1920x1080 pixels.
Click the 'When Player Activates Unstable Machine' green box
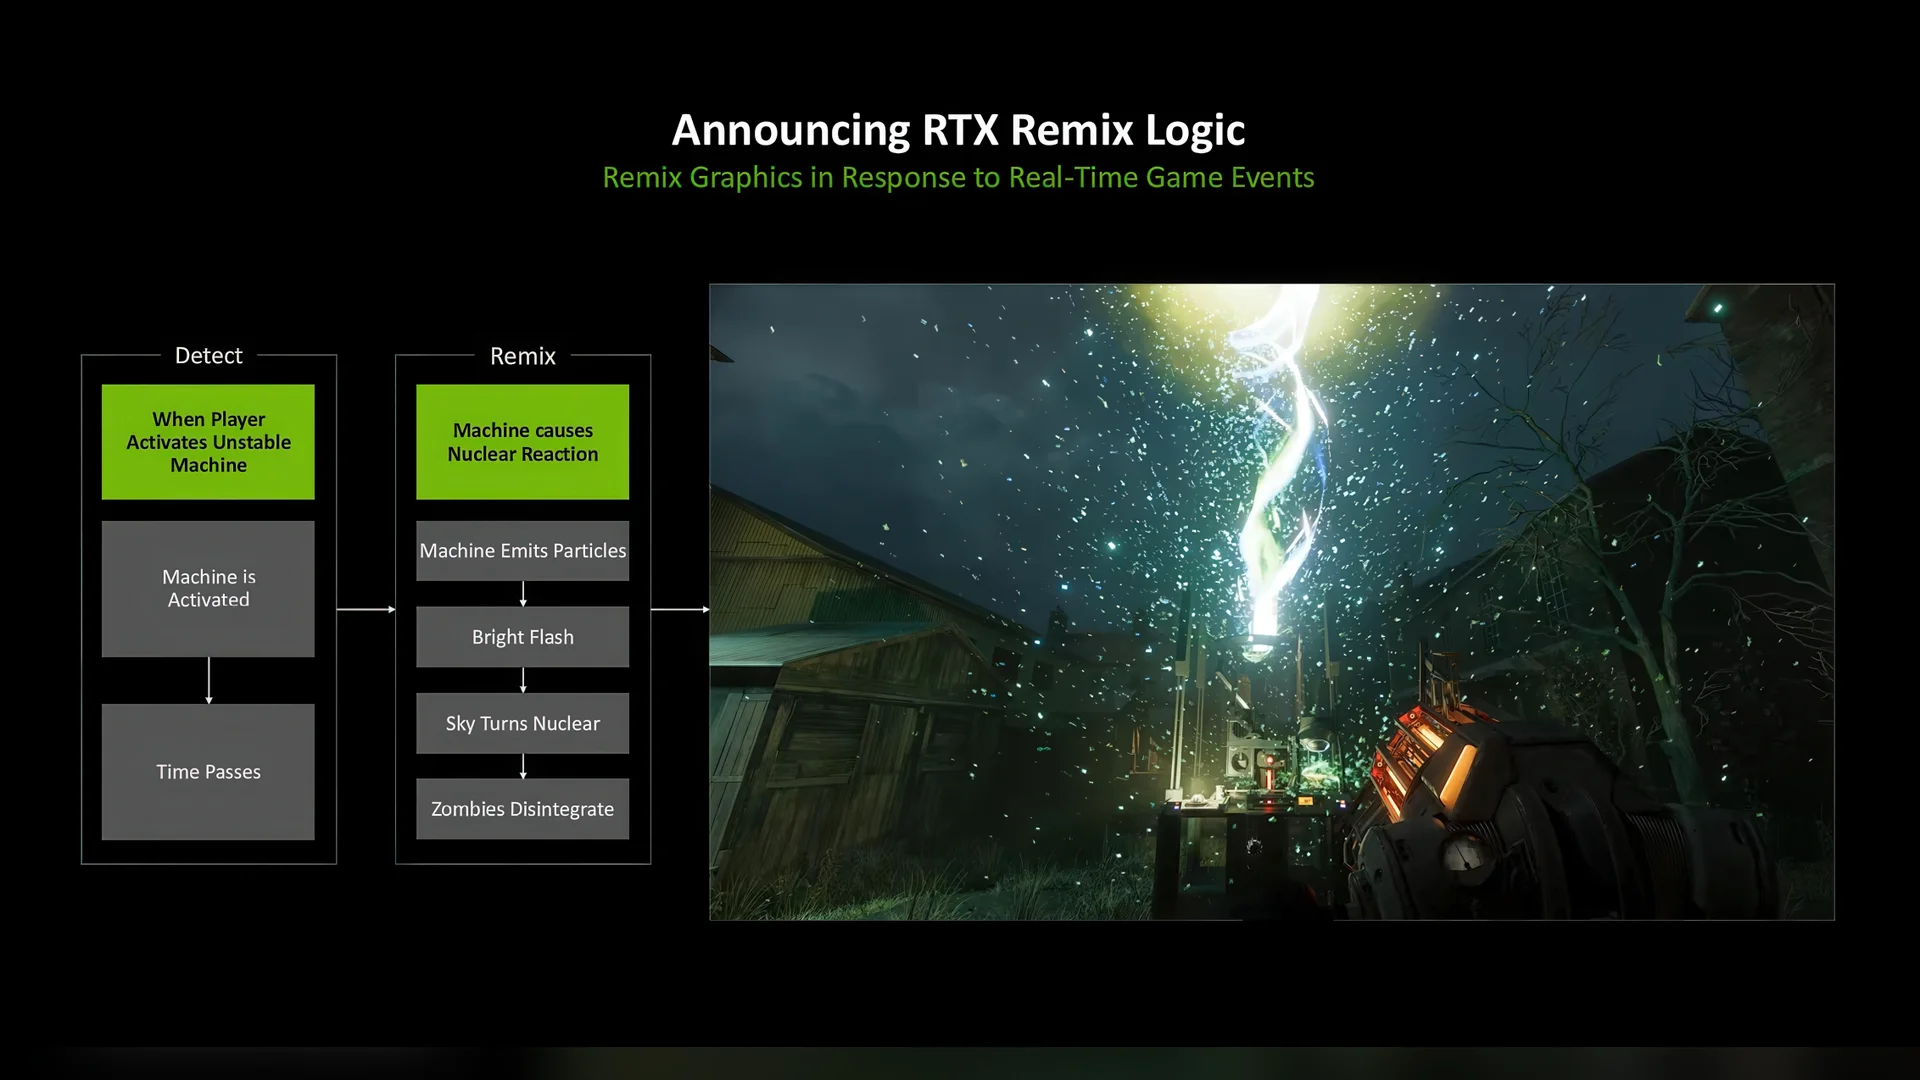point(208,442)
